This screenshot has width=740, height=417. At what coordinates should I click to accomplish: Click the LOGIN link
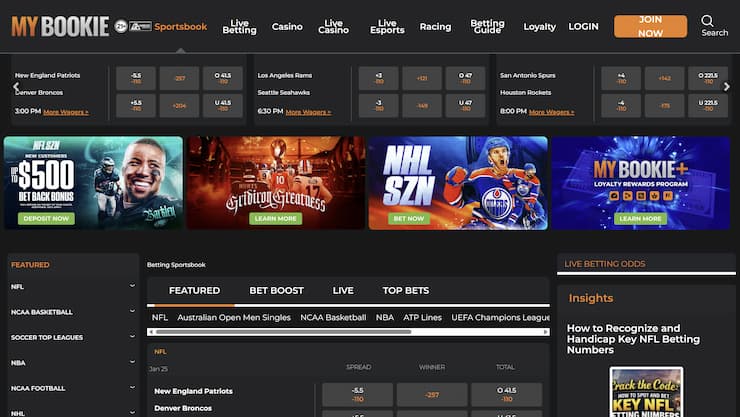click(583, 26)
